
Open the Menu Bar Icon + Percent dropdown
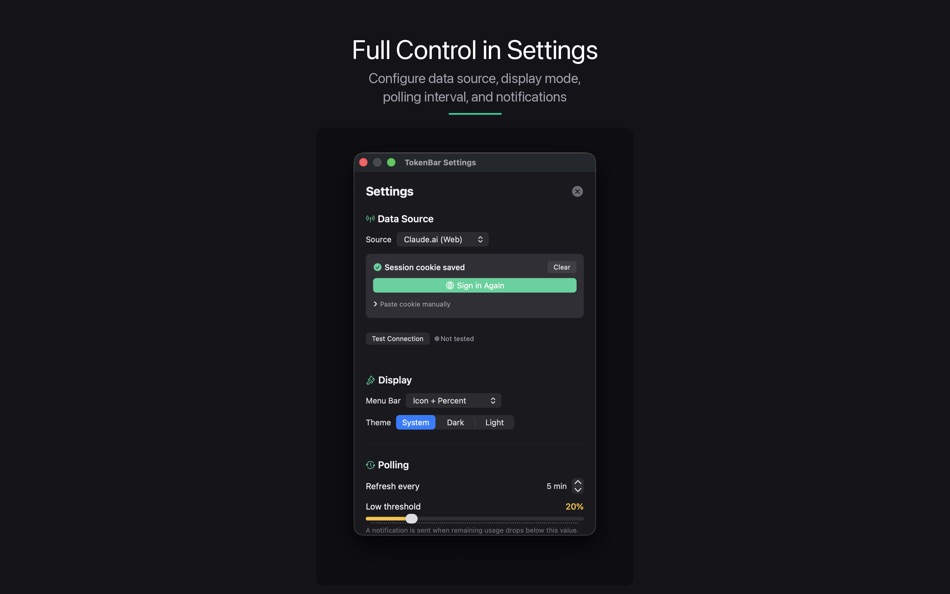pyautogui.click(x=454, y=401)
